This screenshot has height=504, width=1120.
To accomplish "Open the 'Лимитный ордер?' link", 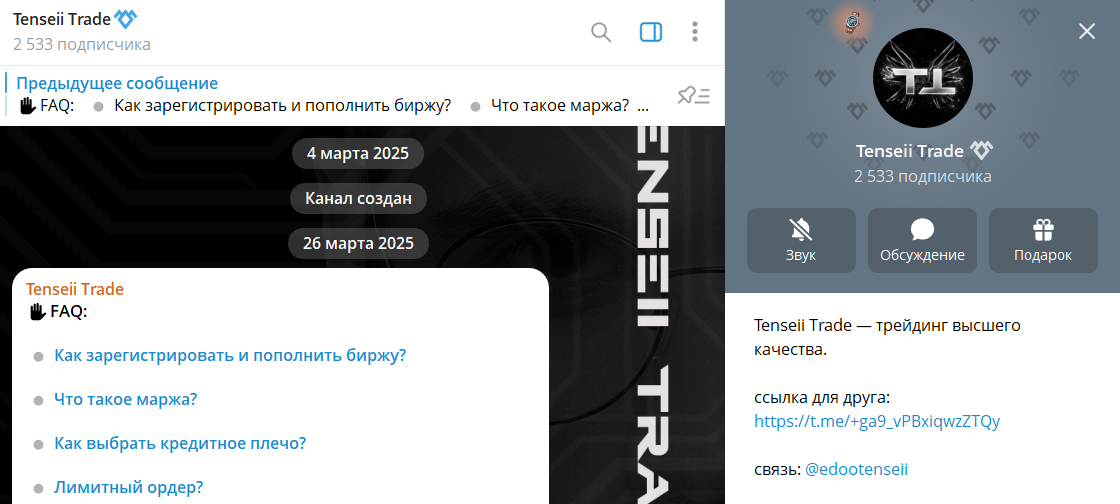I will [x=129, y=488].
